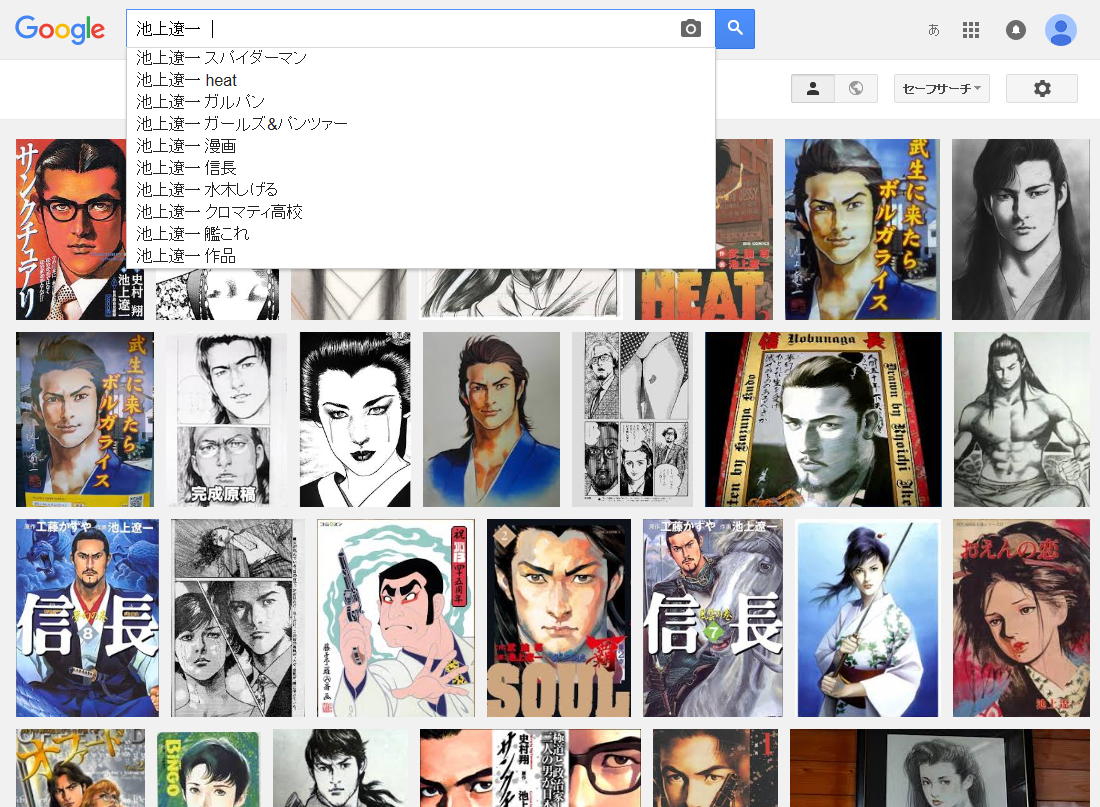
Task: Open the notifications bell
Action: (x=1015, y=29)
